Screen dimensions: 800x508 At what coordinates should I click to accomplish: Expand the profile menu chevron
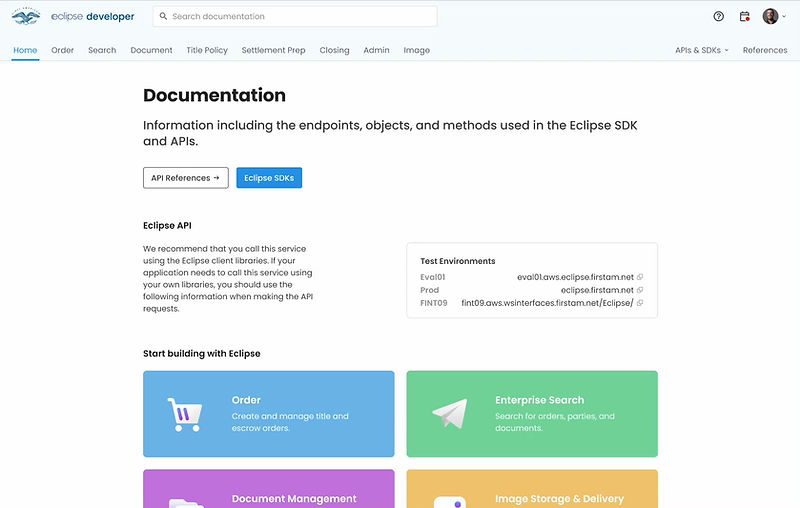point(784,16)
